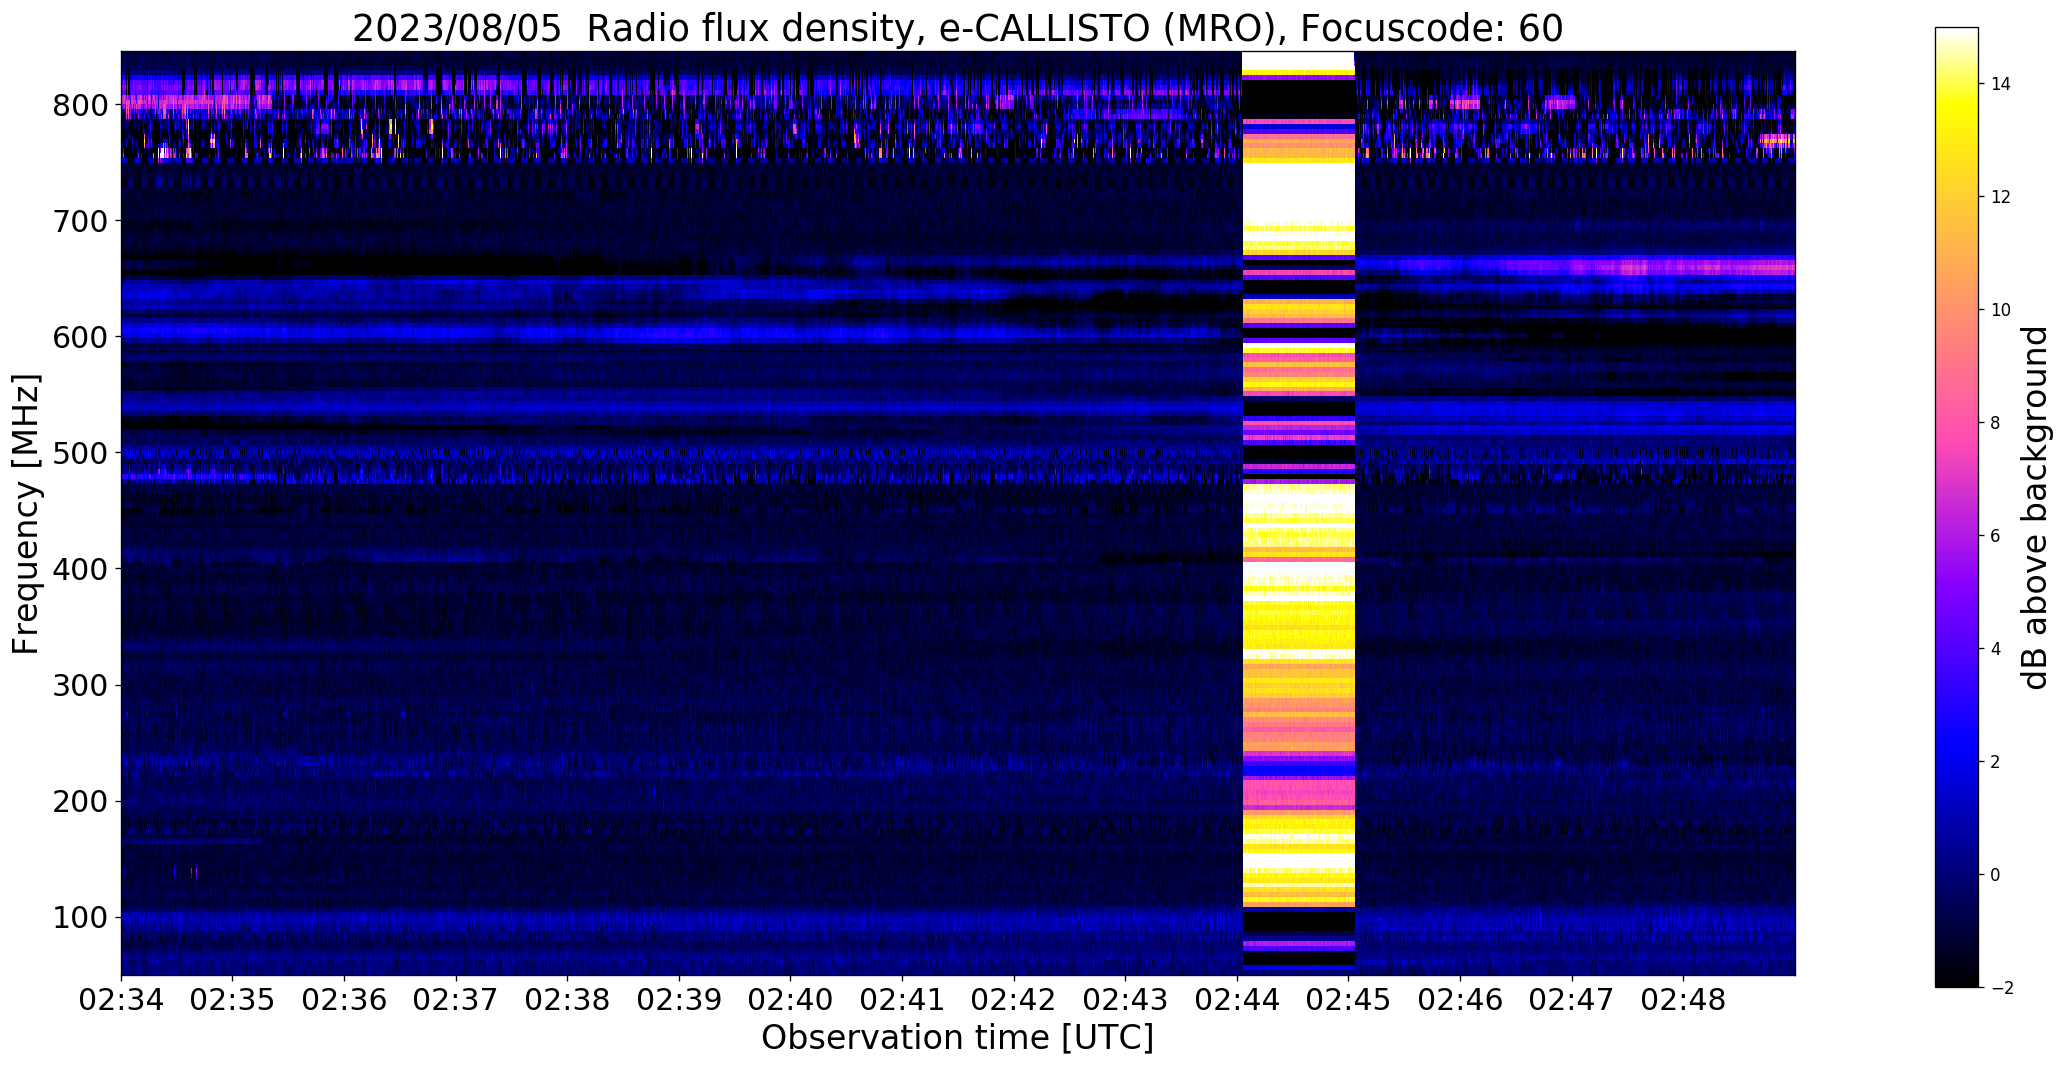Click the colorbar tick label 0
2066x1067 pixels.
point(1996,875)
